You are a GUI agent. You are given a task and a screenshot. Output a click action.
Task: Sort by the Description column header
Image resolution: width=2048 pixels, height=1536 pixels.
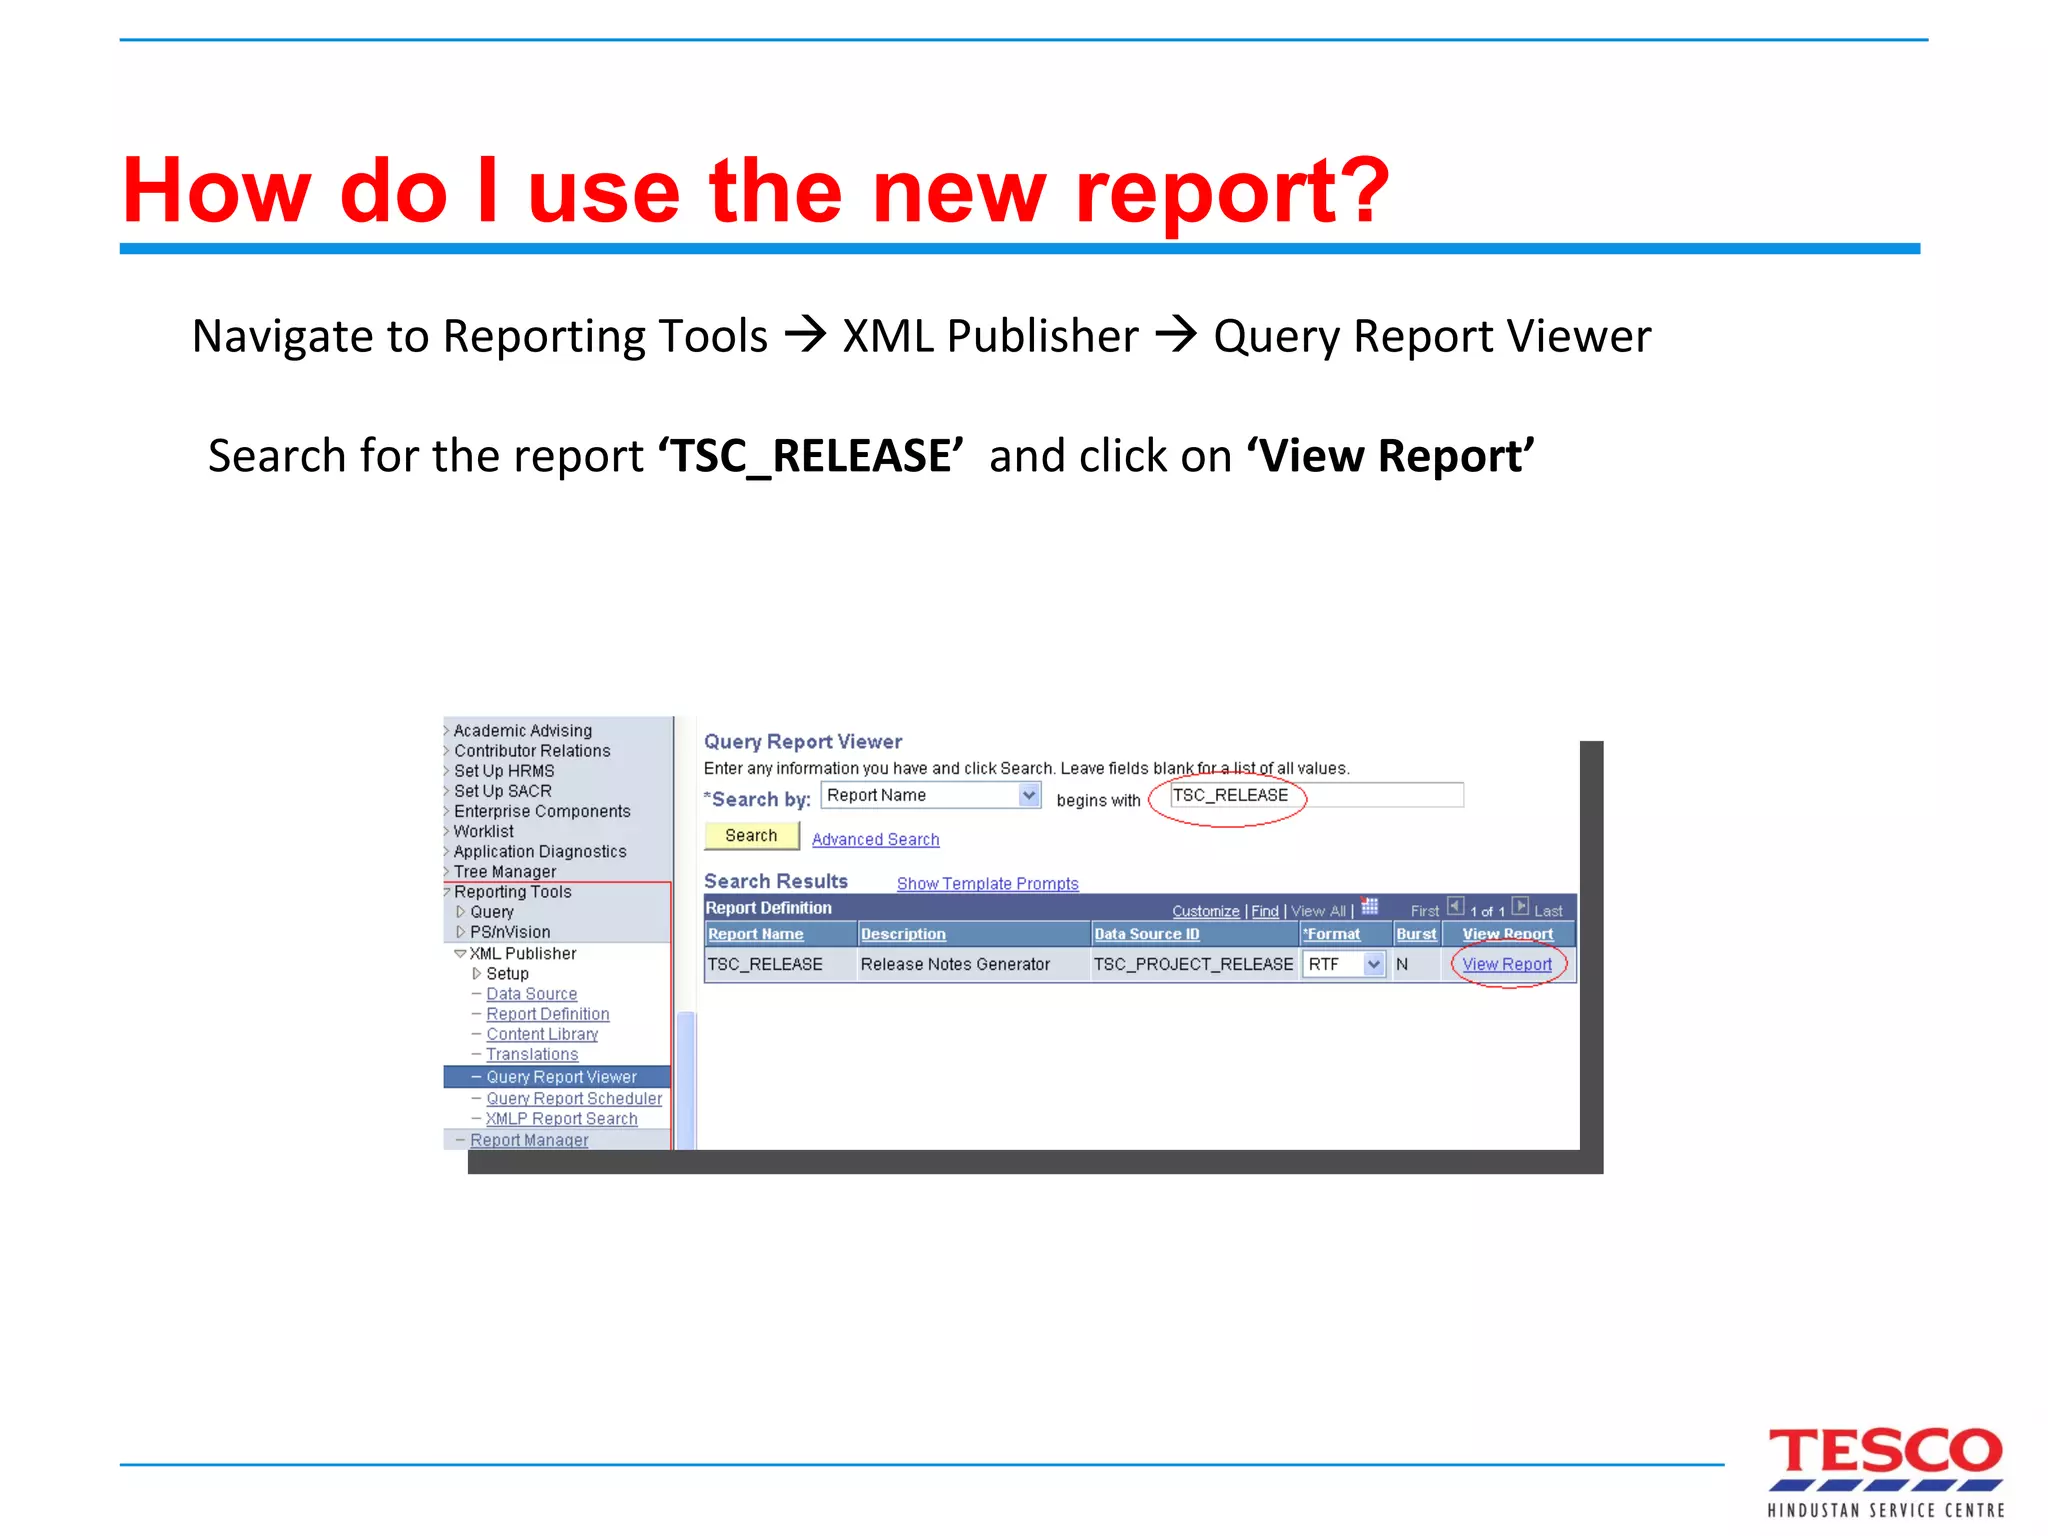903,934
